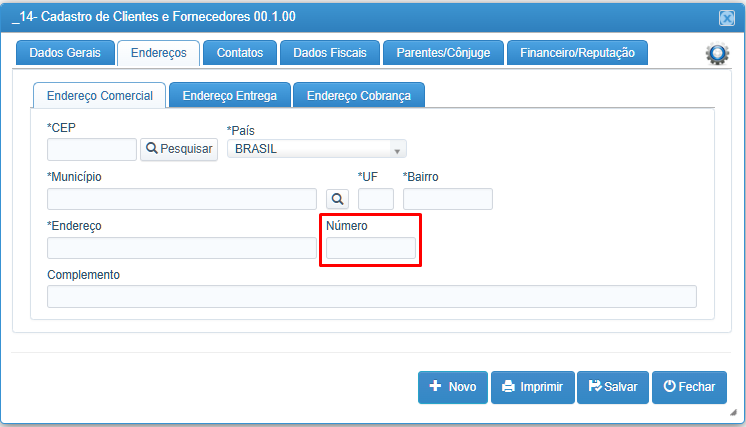Click the Complemento text field
The width and height of the screenshot is (746, 427).
coord(372,297)
